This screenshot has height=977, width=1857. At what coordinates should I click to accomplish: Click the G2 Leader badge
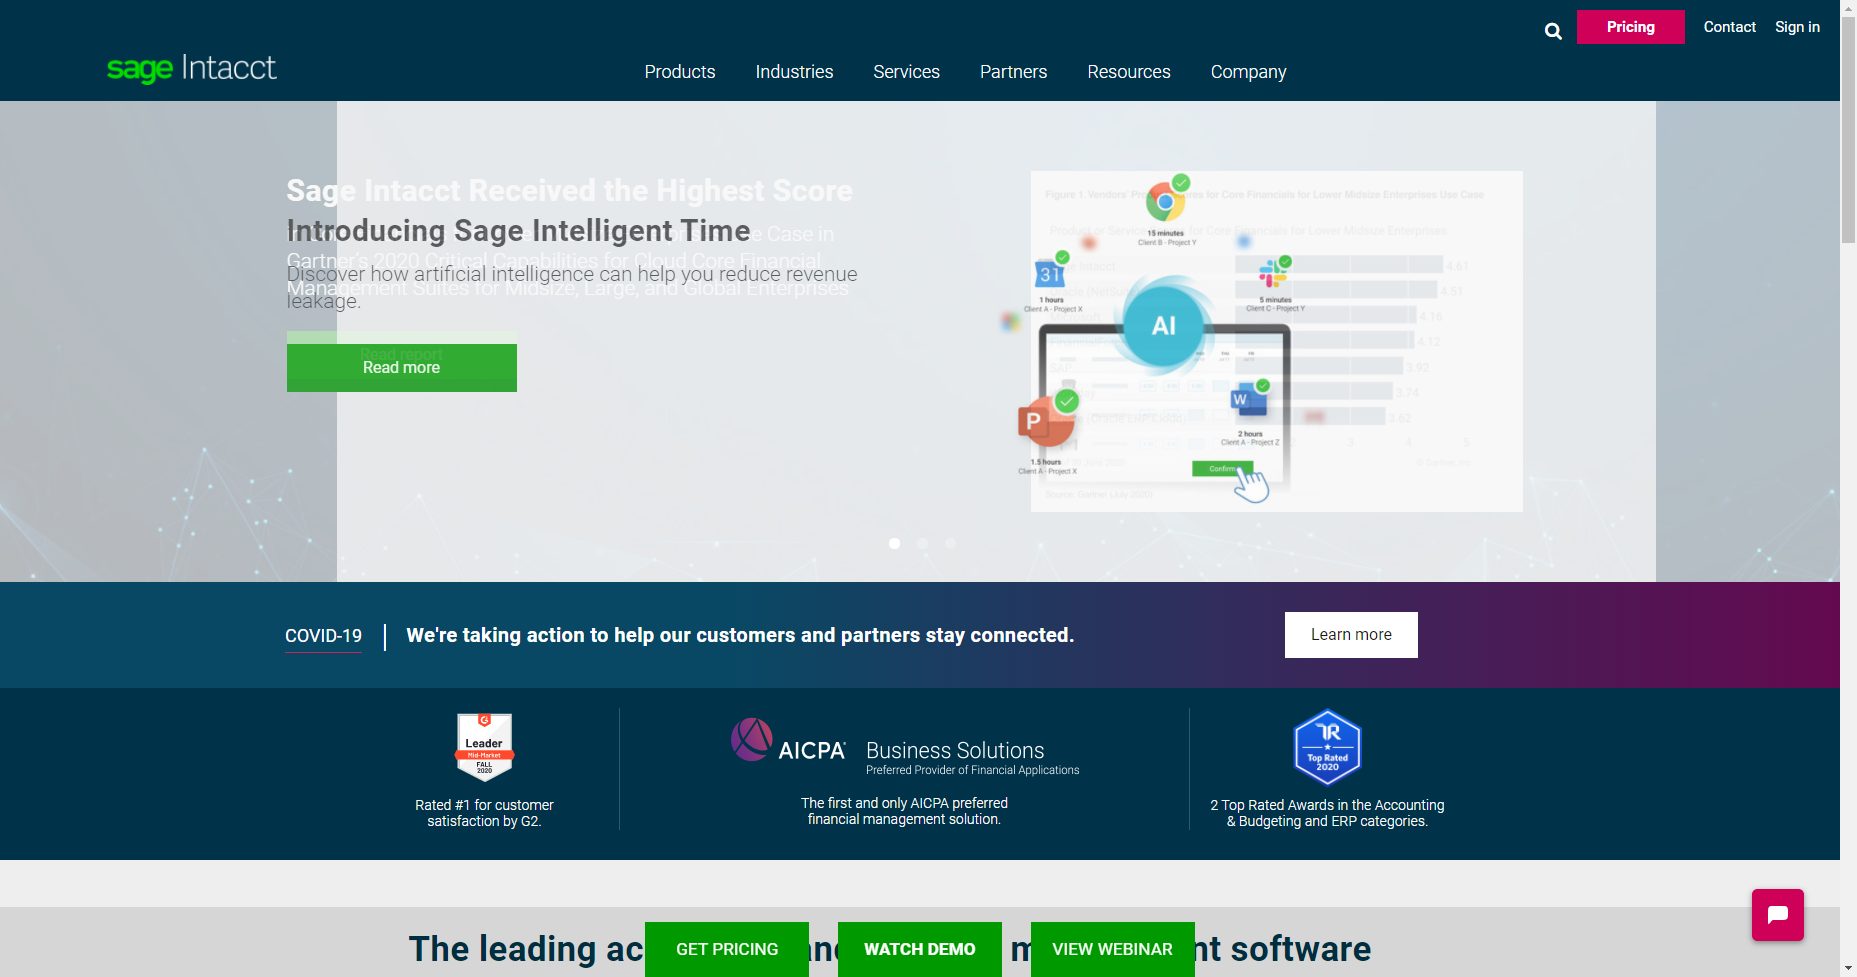(484, 747)
